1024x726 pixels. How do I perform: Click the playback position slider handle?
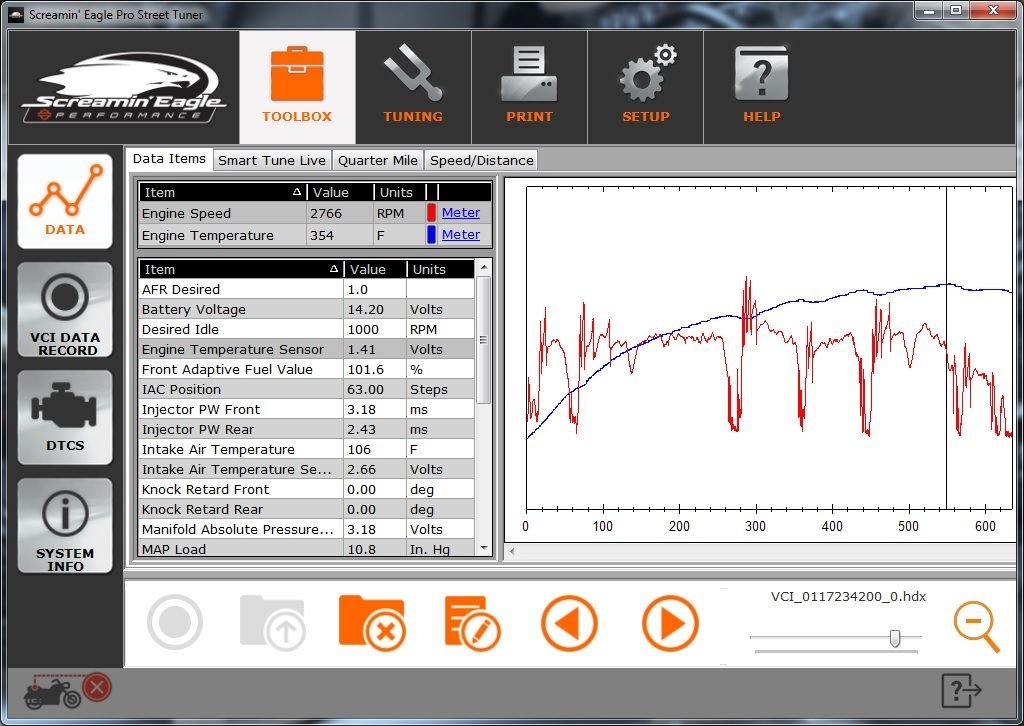895,638
